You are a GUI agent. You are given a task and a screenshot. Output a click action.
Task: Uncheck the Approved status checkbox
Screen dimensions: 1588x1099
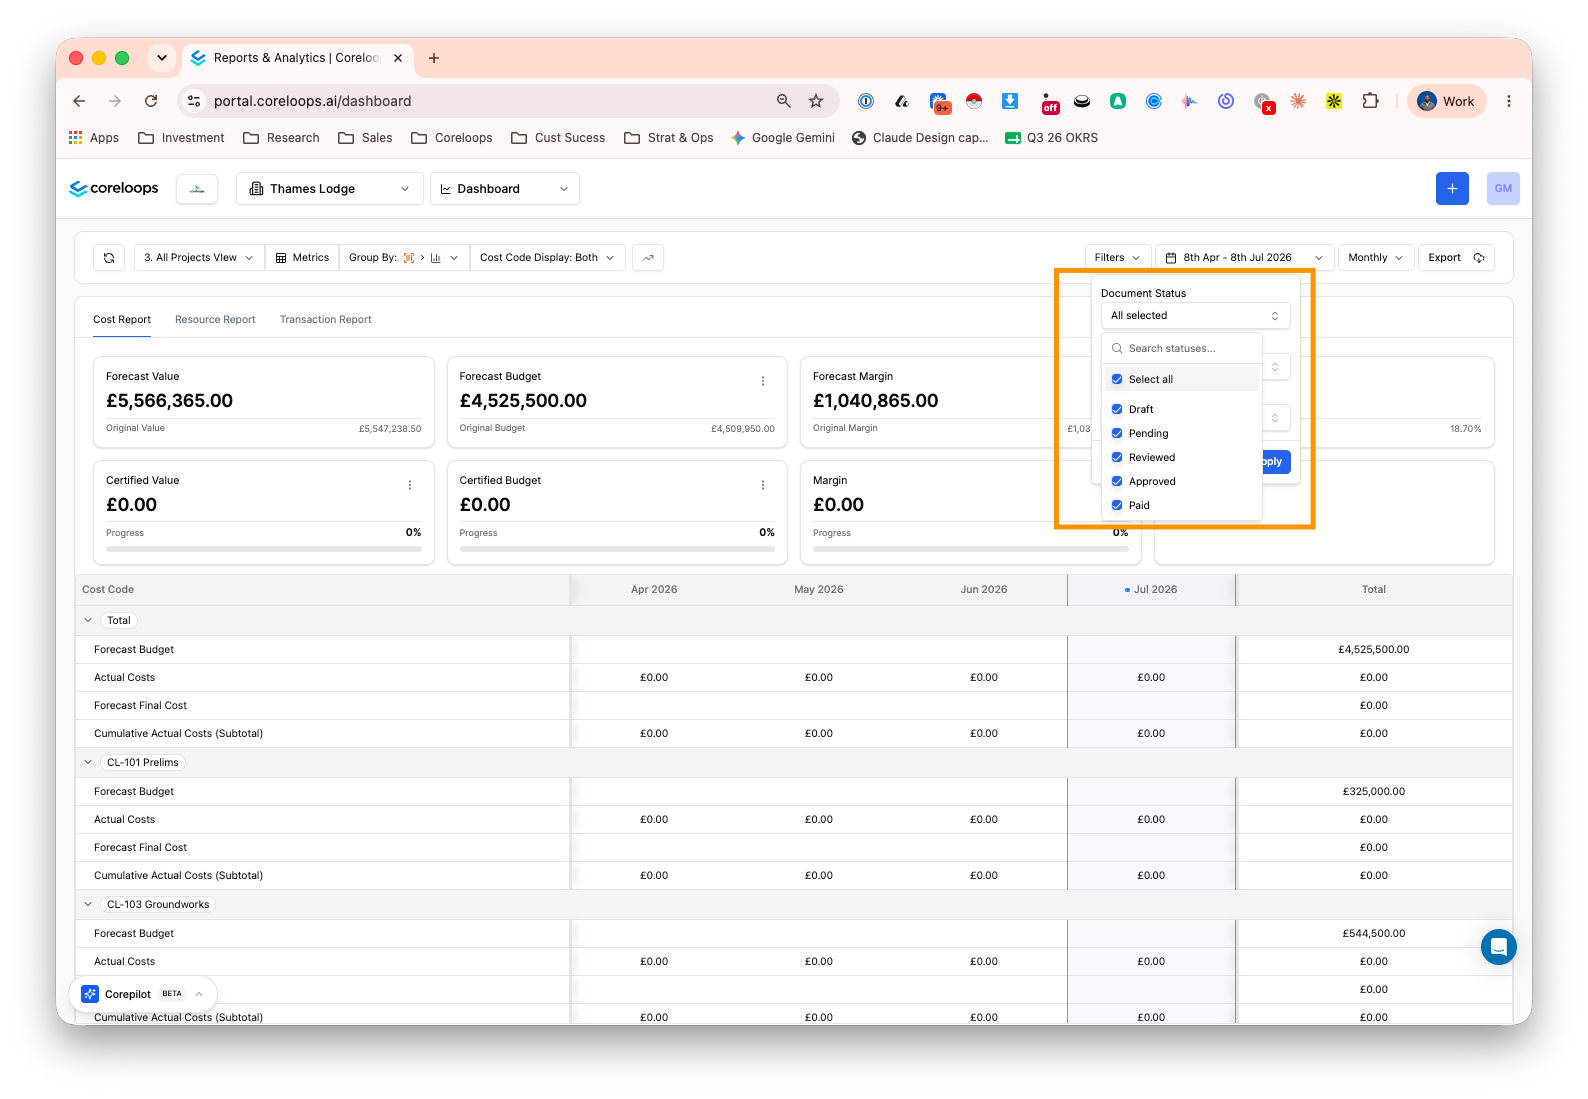(1117, 481)
